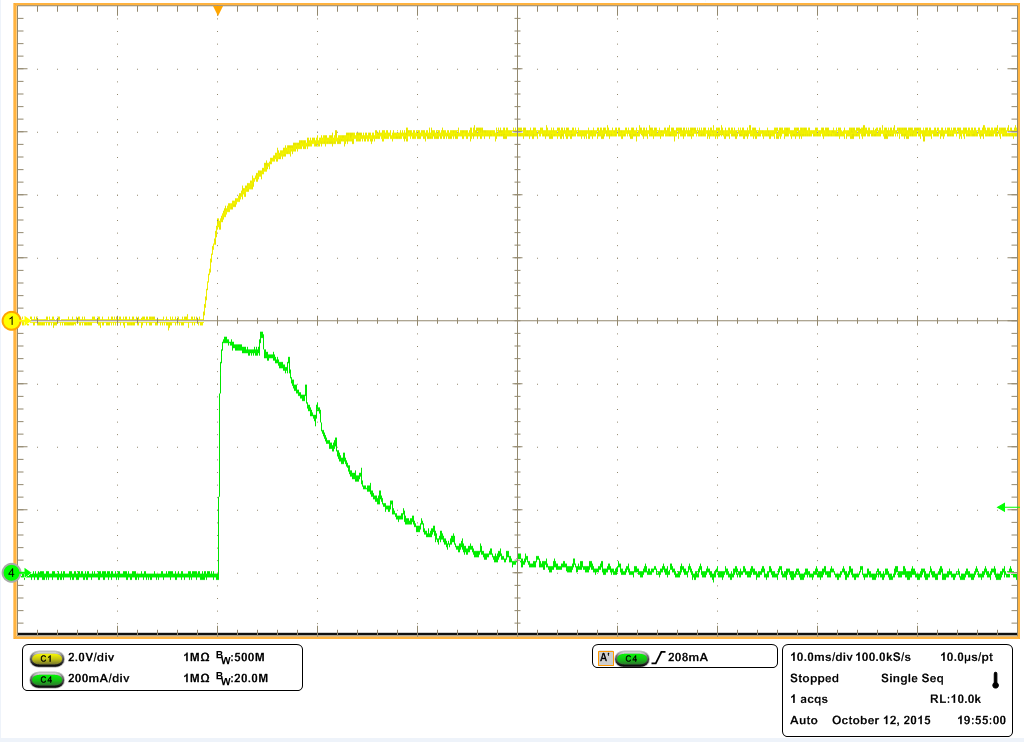The height and width of the screenshot is (742, 1024).
Task: Click the C4 trigger source badge
Action: pyautogui.click(x=632, y=658)
